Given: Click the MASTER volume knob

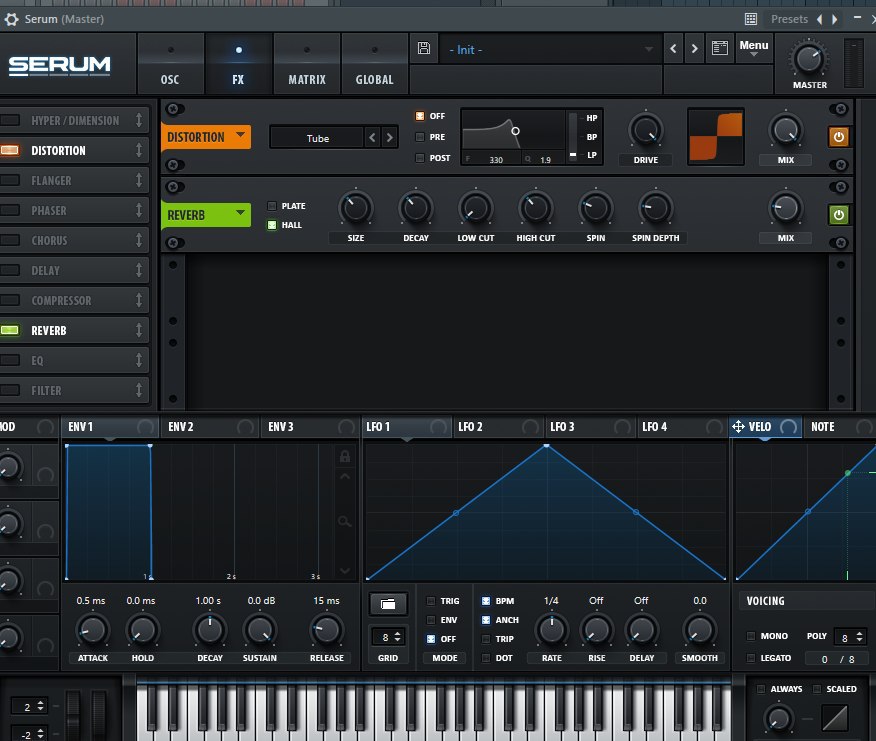Looking at the screenshot, I should point(808,59).
